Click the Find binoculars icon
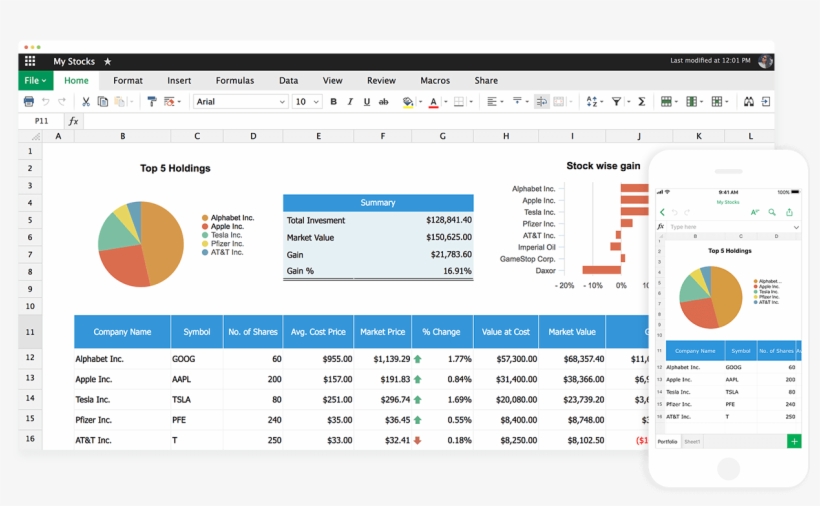This screenshot has width=820, height=506. pyautogui.click(x=749, y=101)
